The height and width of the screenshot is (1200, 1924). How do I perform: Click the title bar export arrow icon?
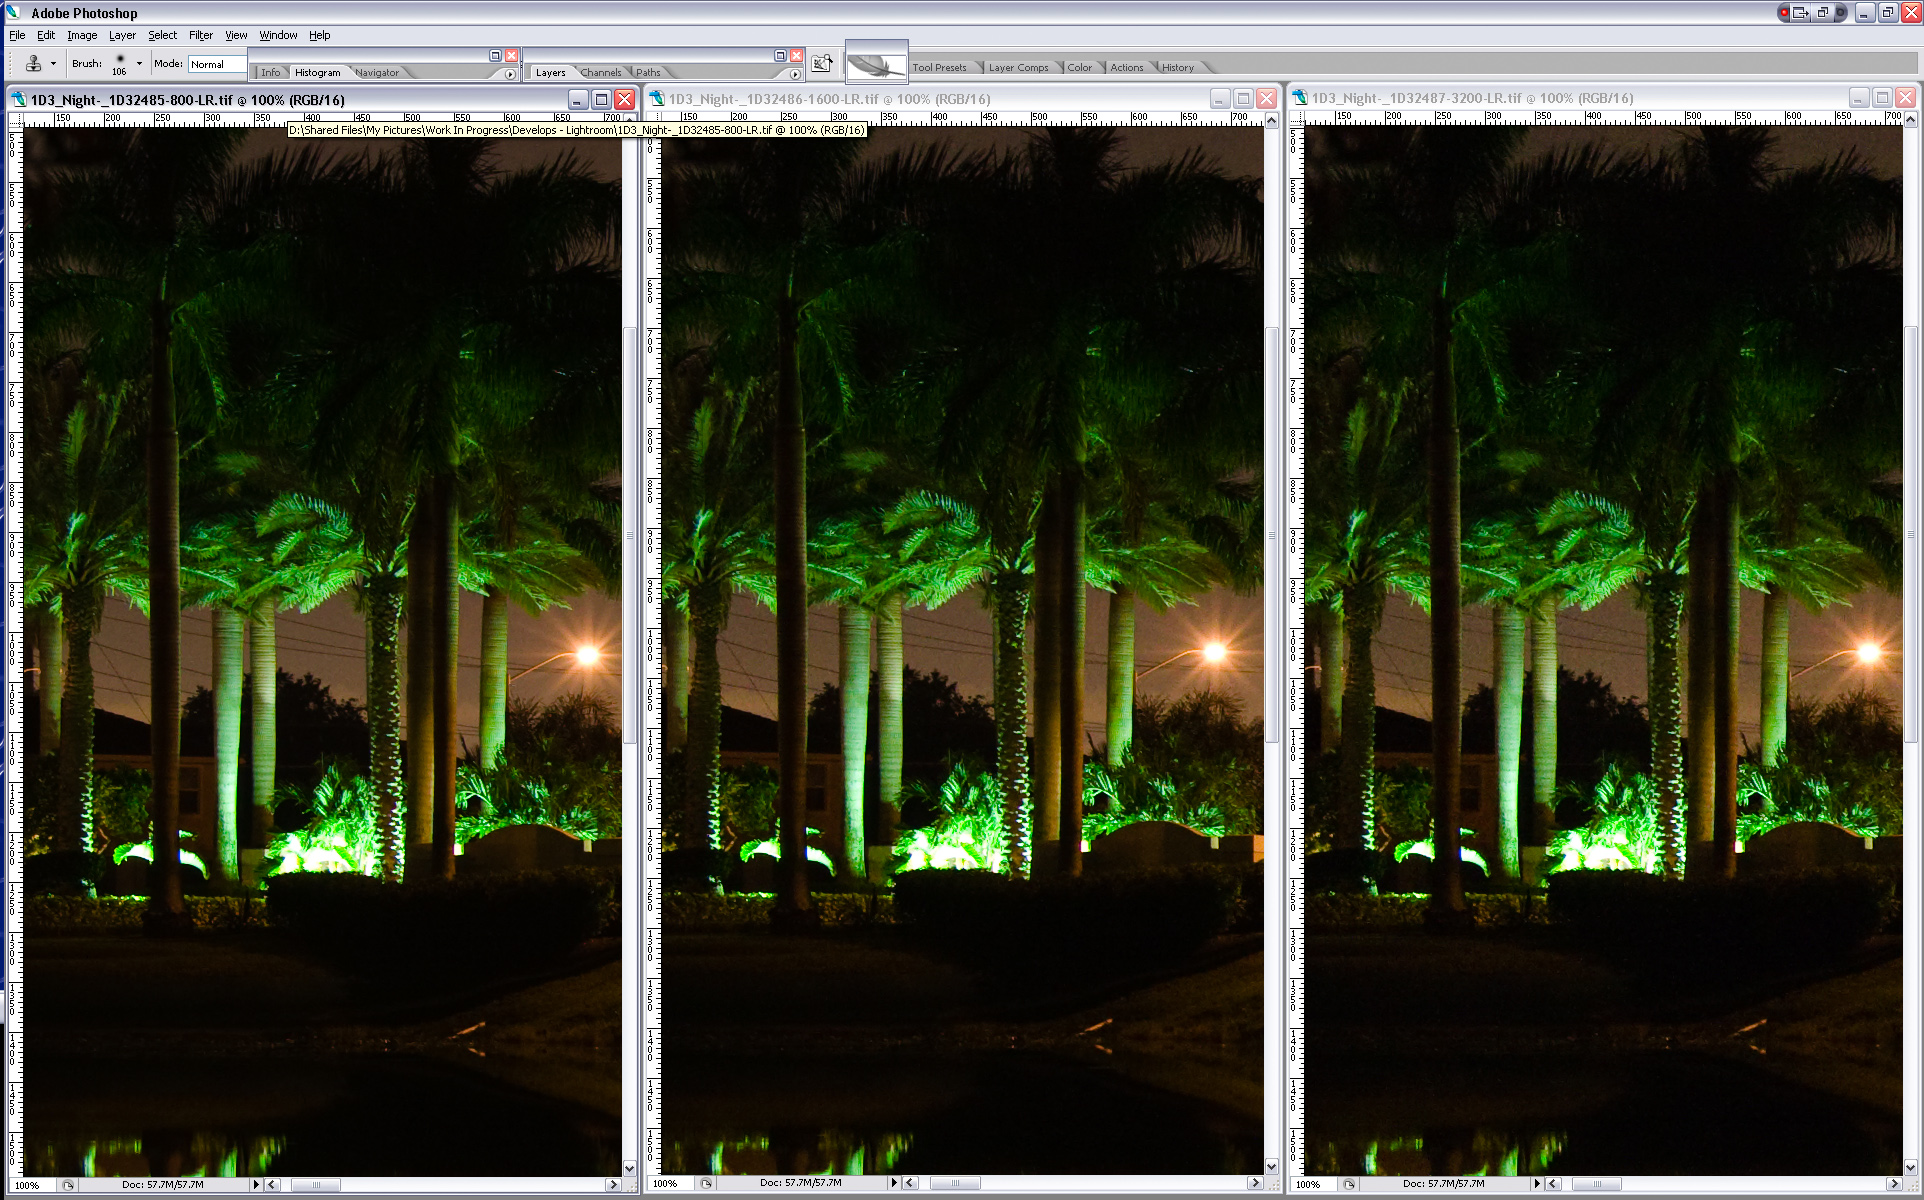1800,13
